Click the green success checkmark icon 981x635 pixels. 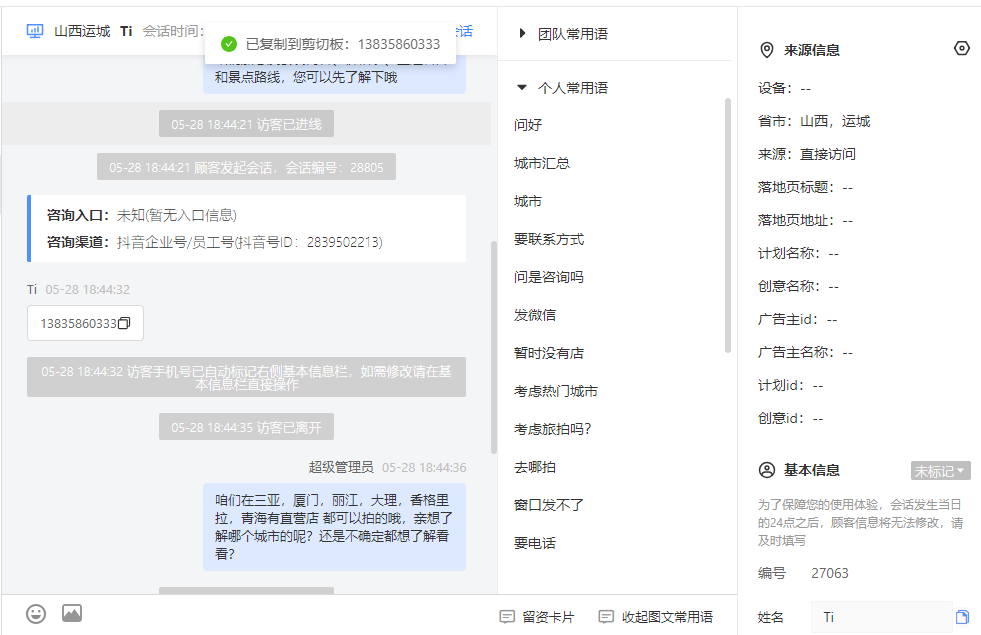pyautogui.click(x=229, y=44)
